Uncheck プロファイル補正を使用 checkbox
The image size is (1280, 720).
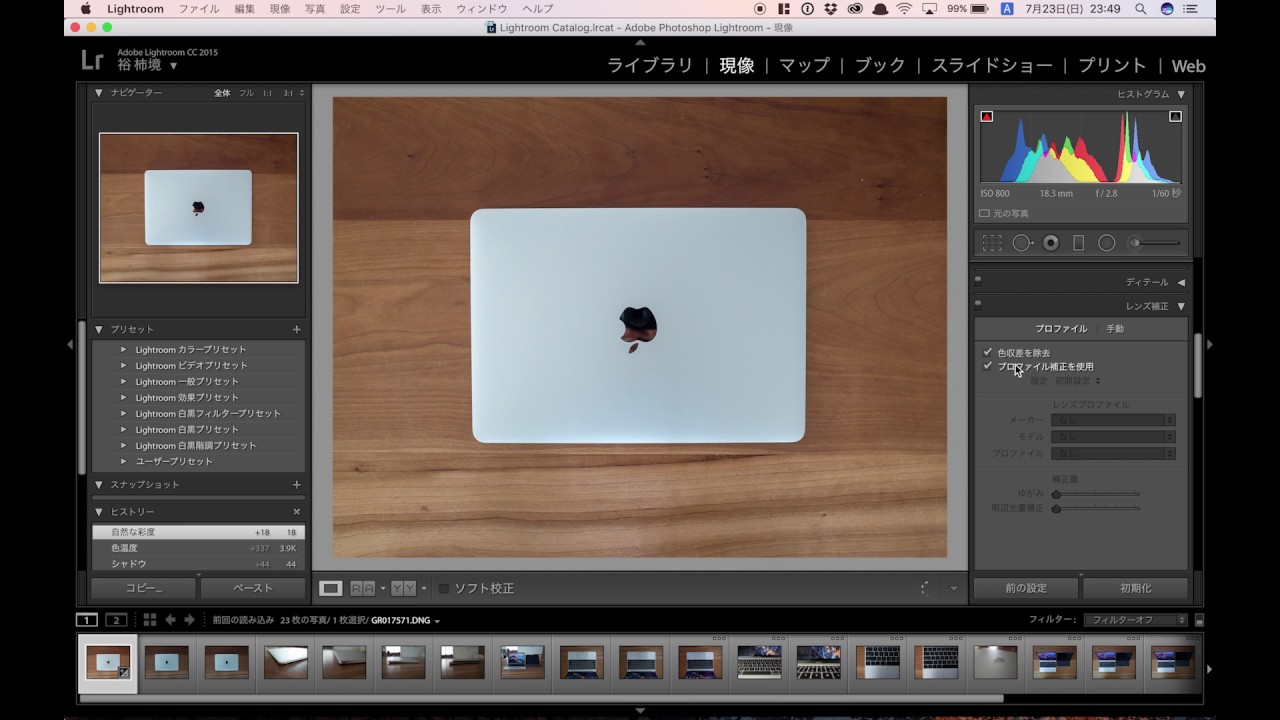pos(987,366)
